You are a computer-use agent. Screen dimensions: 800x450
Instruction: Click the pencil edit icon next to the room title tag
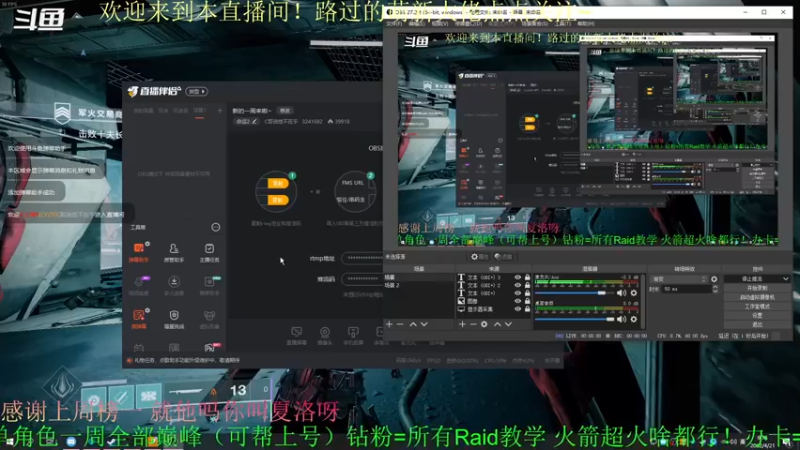254,121
